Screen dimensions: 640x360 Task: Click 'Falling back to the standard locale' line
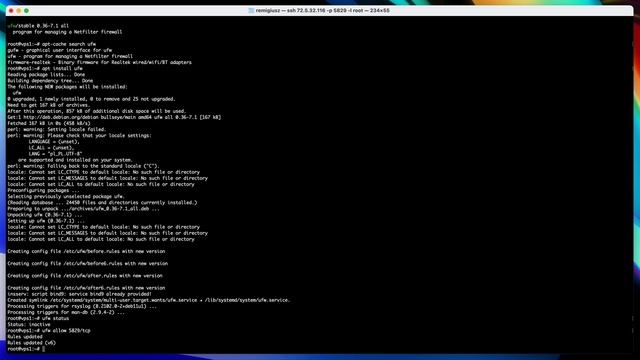click(83, 166)
